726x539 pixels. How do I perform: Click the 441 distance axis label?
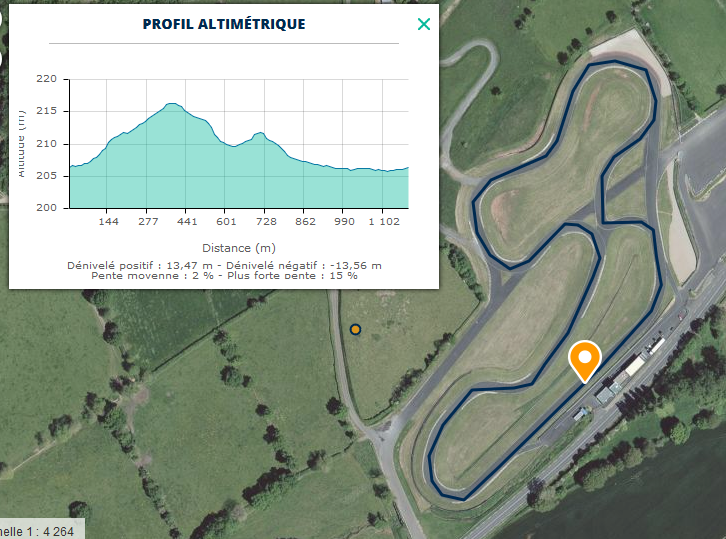click(x=187, y=222)
